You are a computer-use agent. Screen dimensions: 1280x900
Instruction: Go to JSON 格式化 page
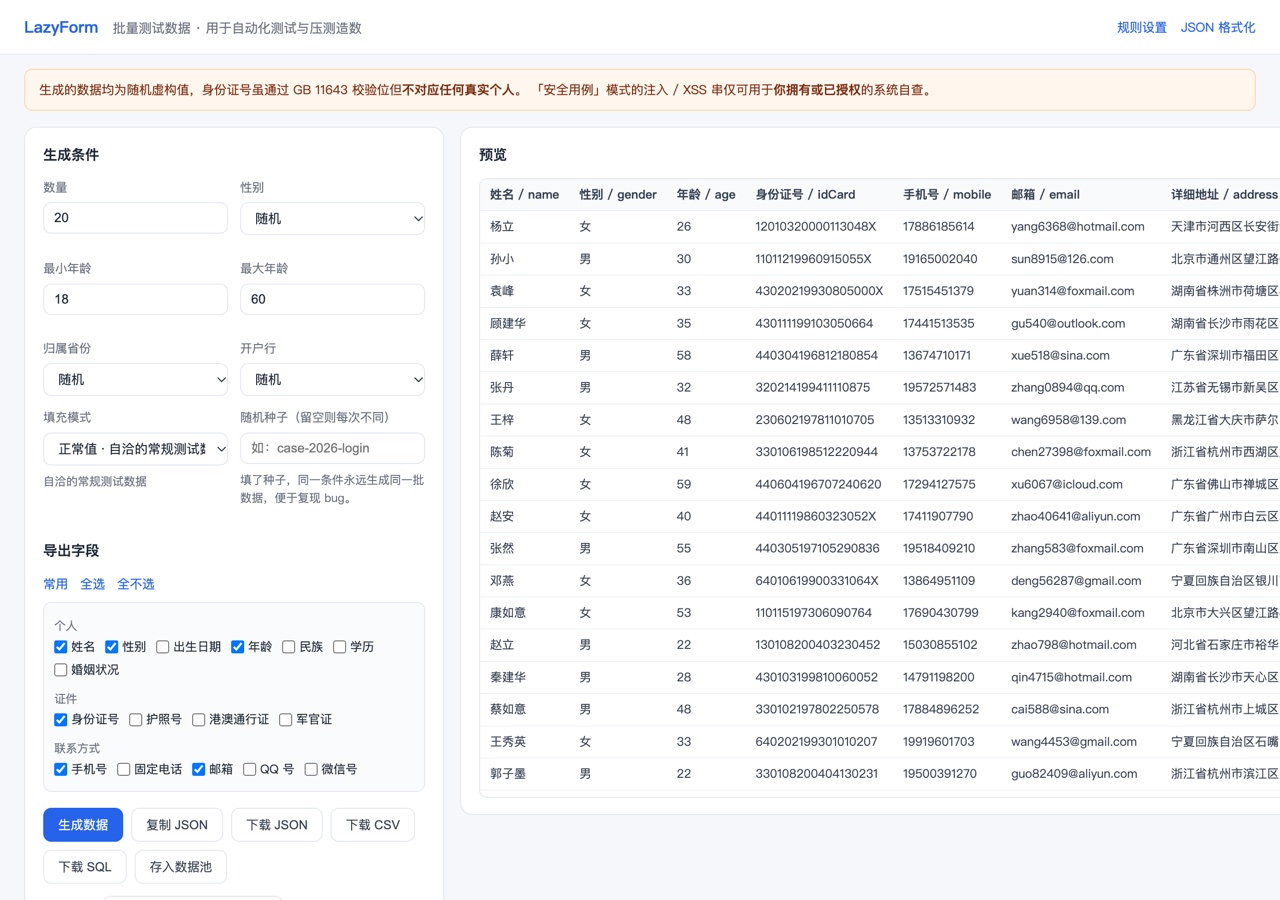[x=1218, y=28]
